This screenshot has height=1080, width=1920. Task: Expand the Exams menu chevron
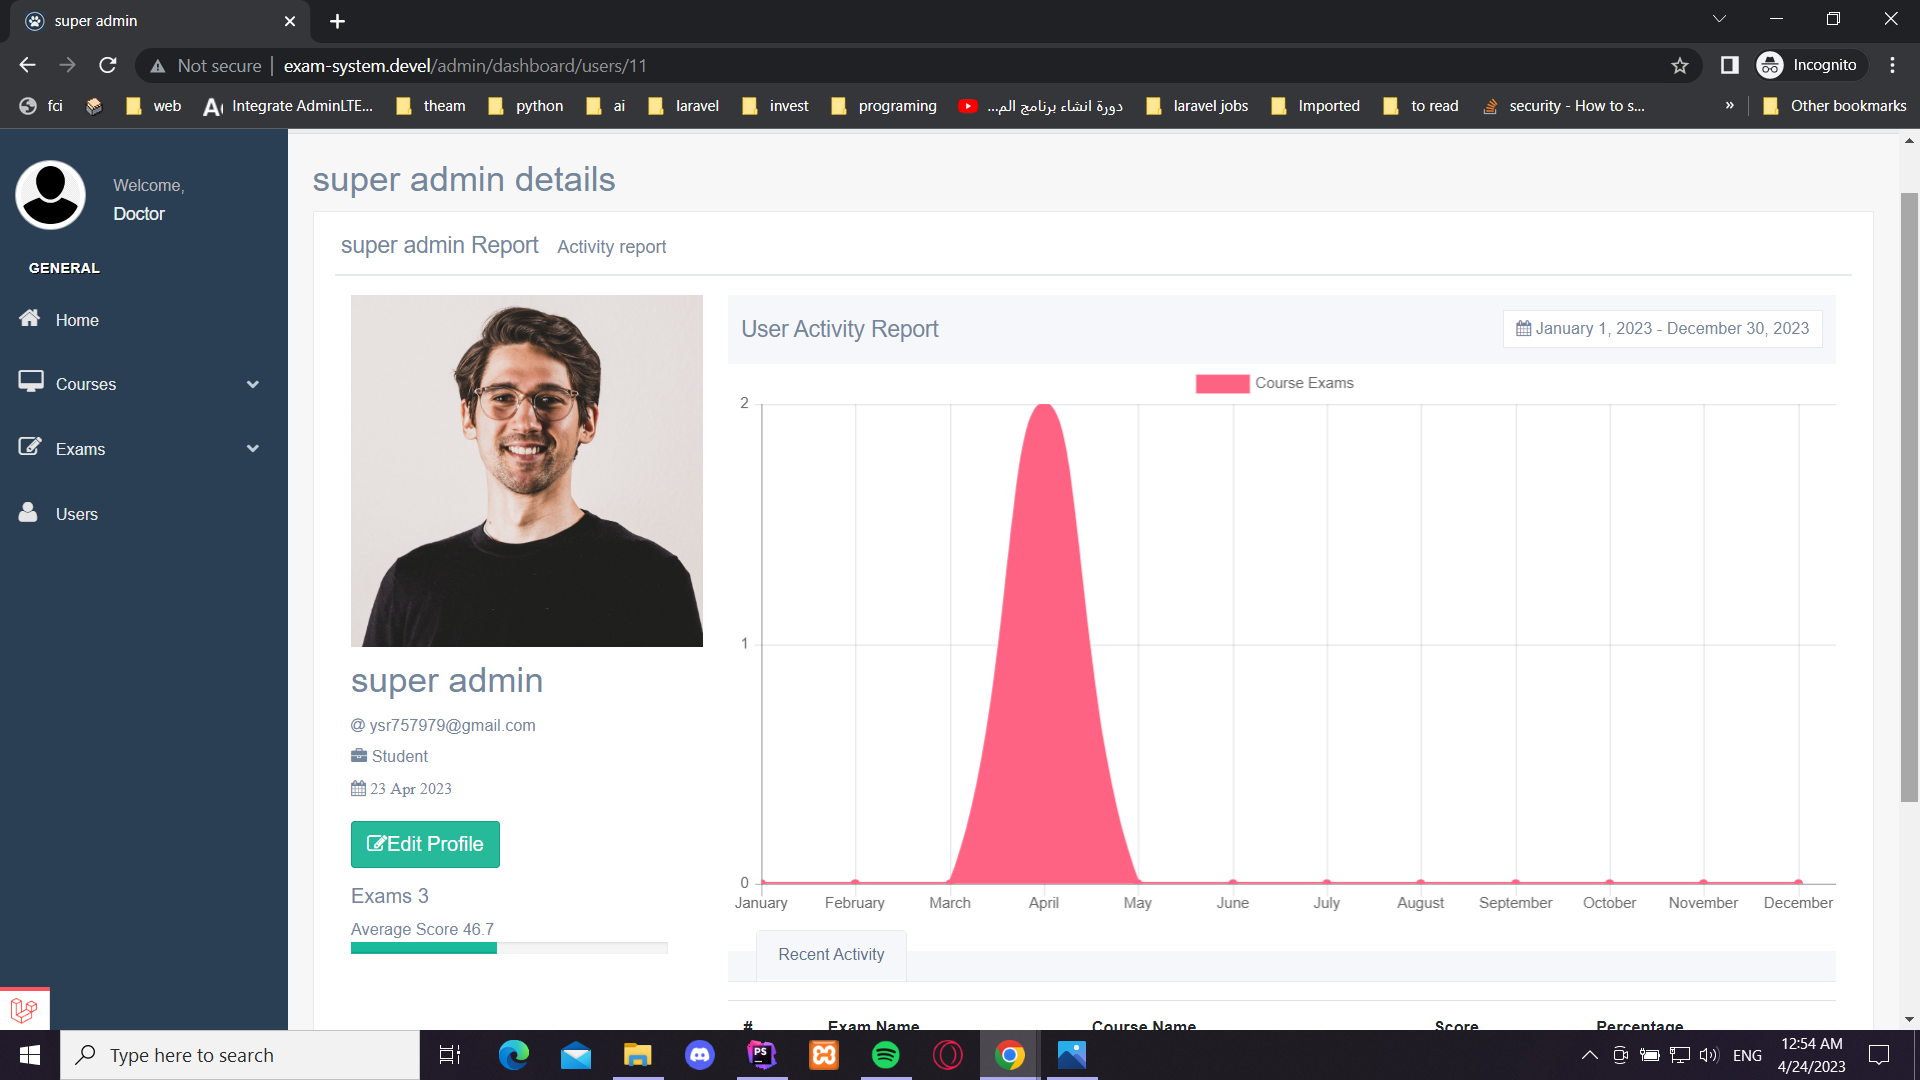[253, 449]
